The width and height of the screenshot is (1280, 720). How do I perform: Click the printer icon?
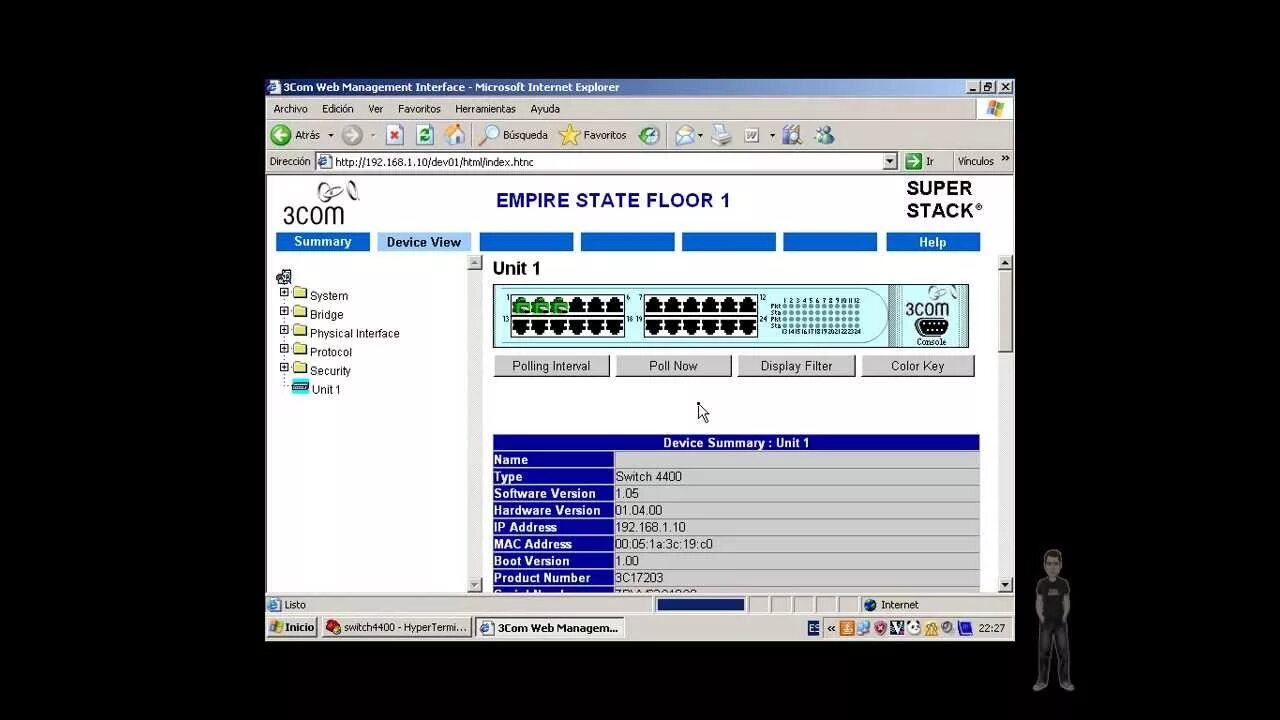pos(722,135)
